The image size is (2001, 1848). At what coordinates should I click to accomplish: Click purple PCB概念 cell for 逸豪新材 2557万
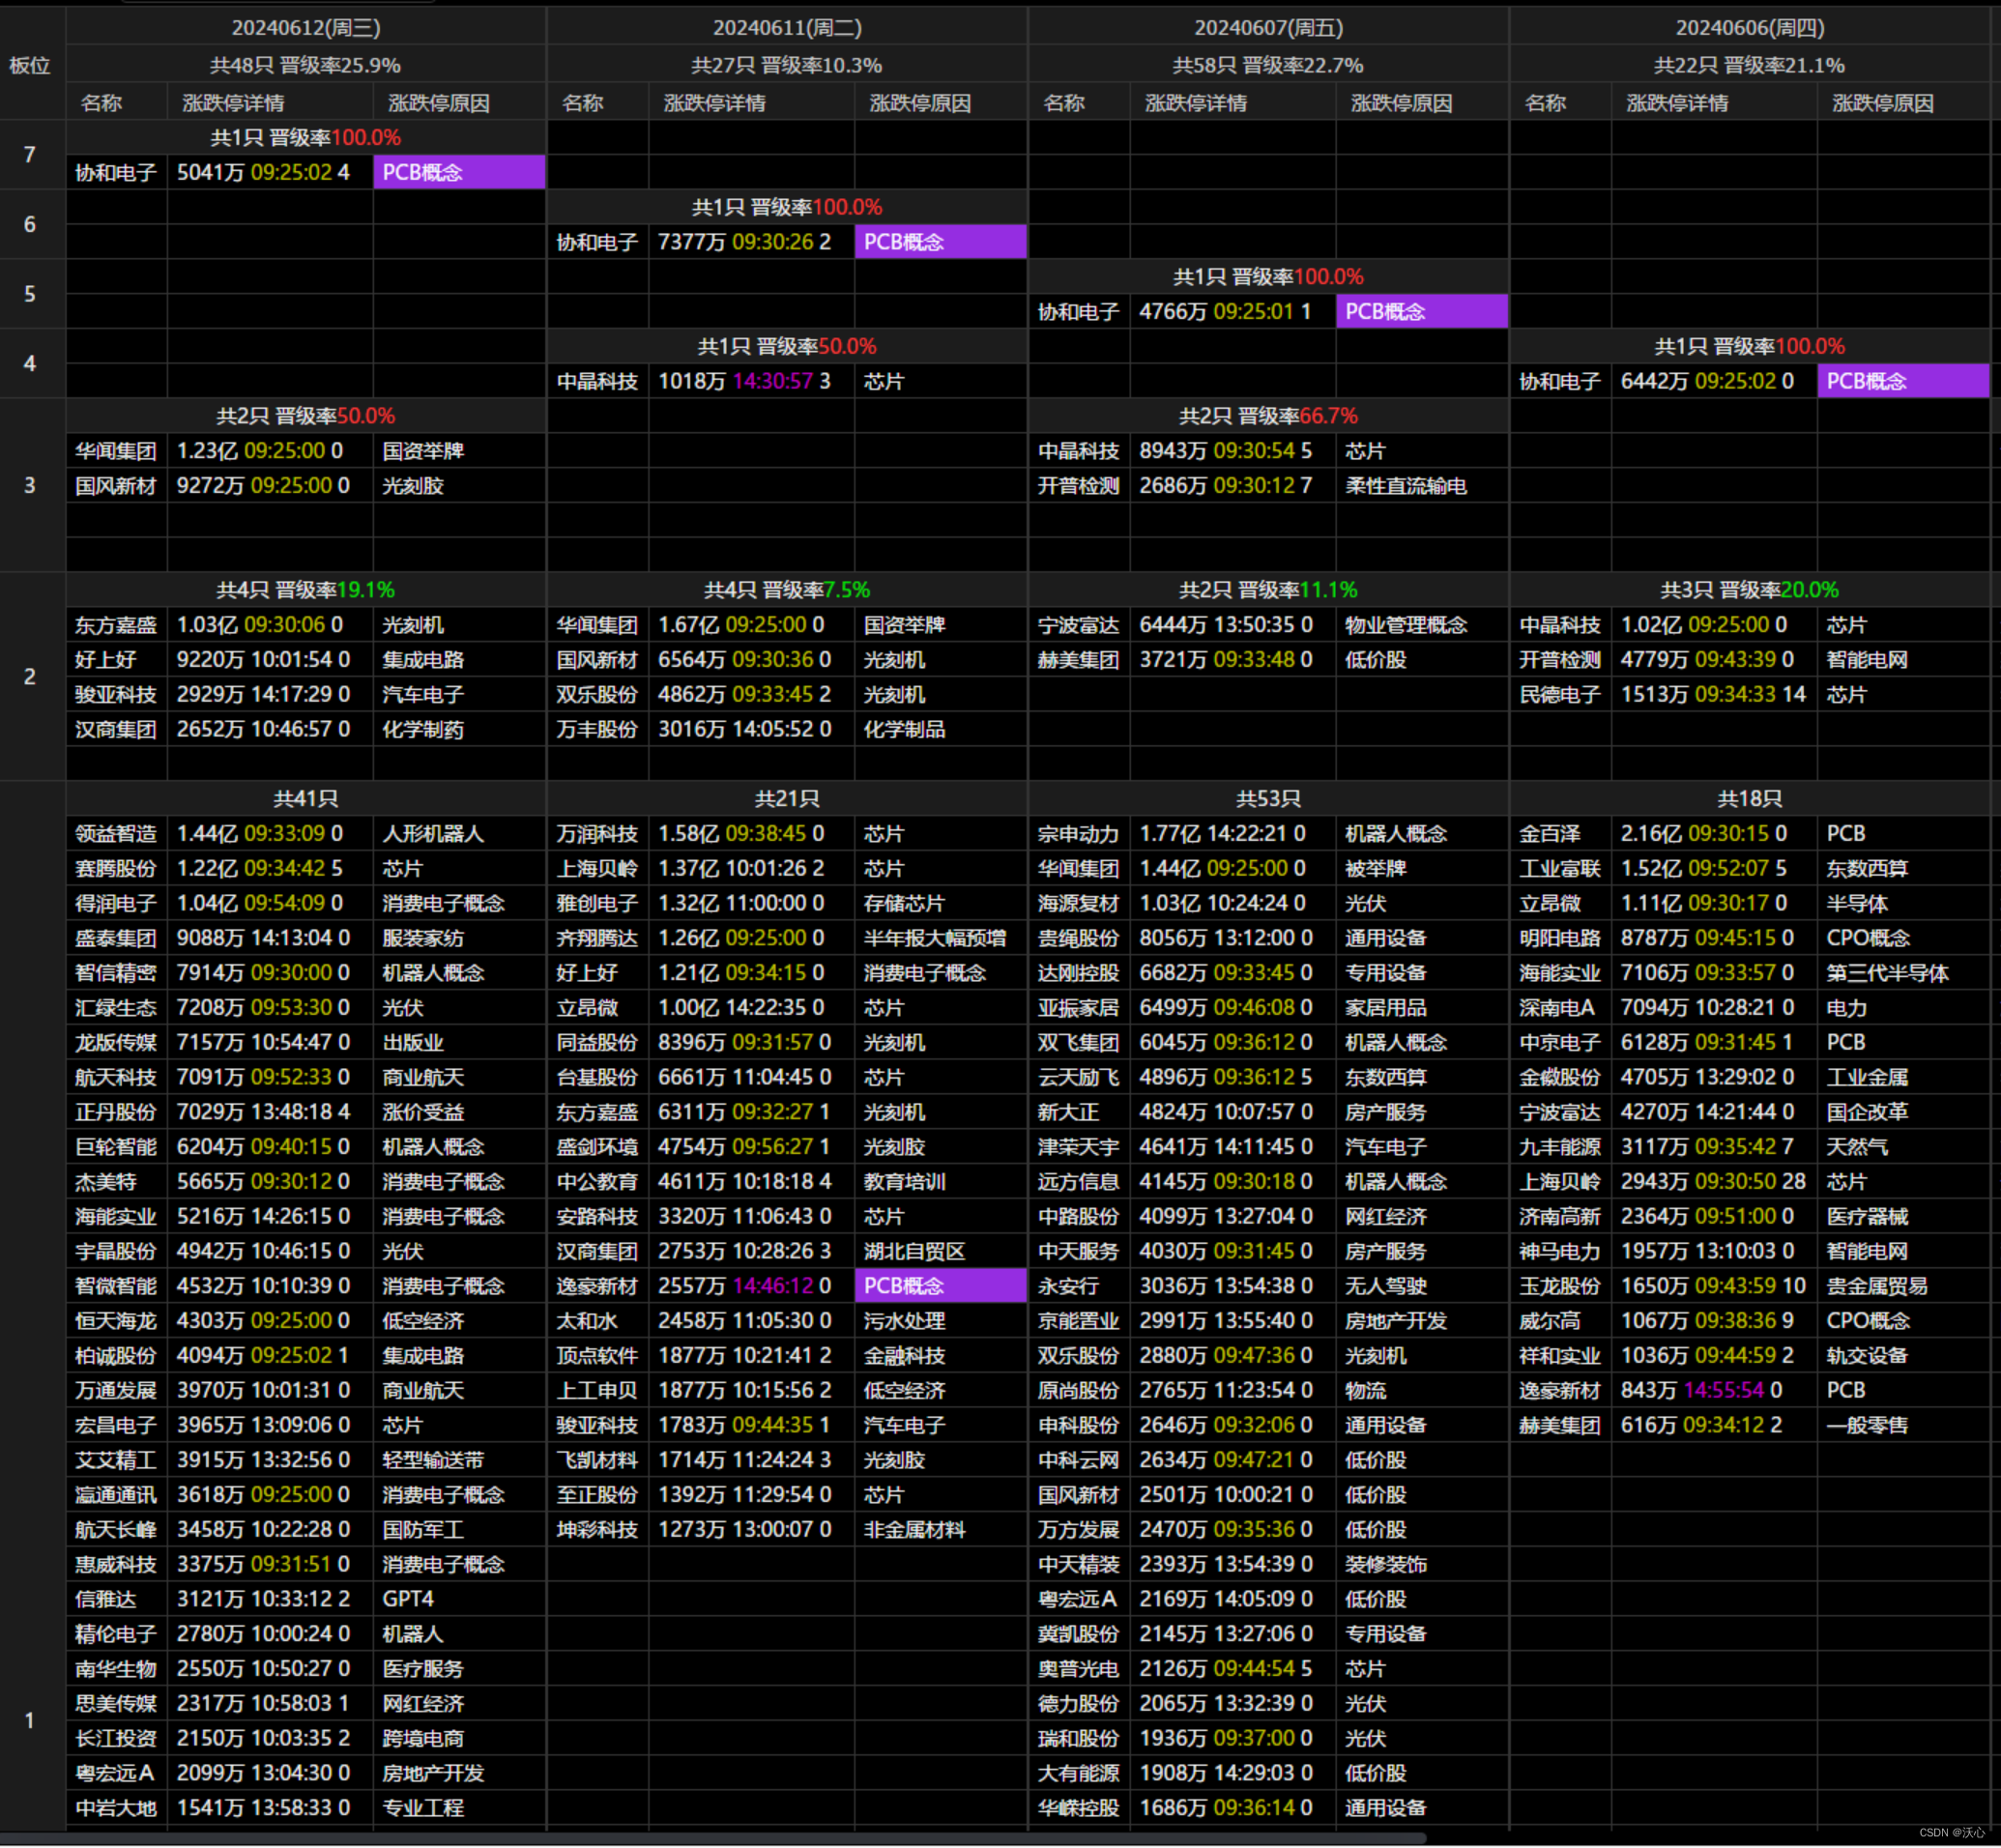click(941, 1286)
